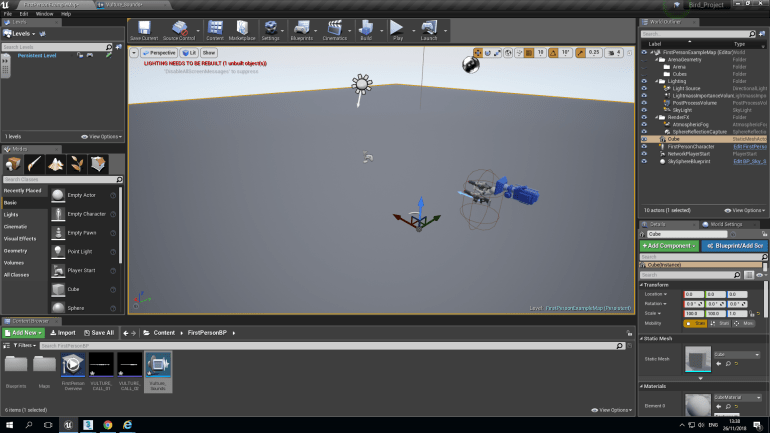The width and height of the screenshot is (770, 433).
Task: Set Mobility to Static in Details
Action: (x=695, y=324)
